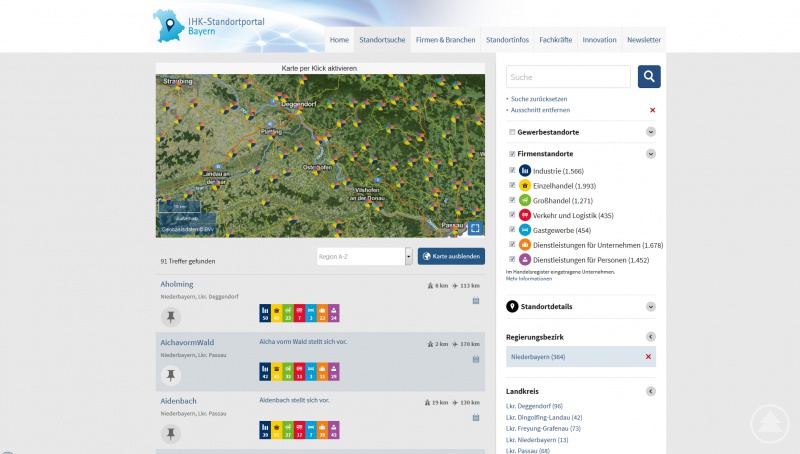Click the magnifier search button
This screenshot has height=454, width=800.
click(649, 77)
